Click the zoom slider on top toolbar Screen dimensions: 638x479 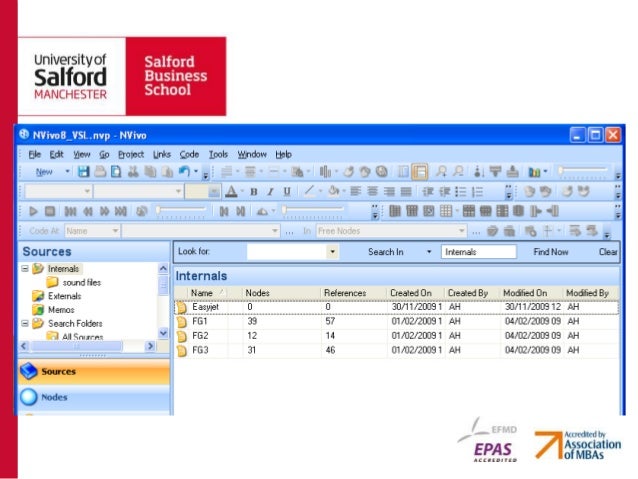point(584,171)
